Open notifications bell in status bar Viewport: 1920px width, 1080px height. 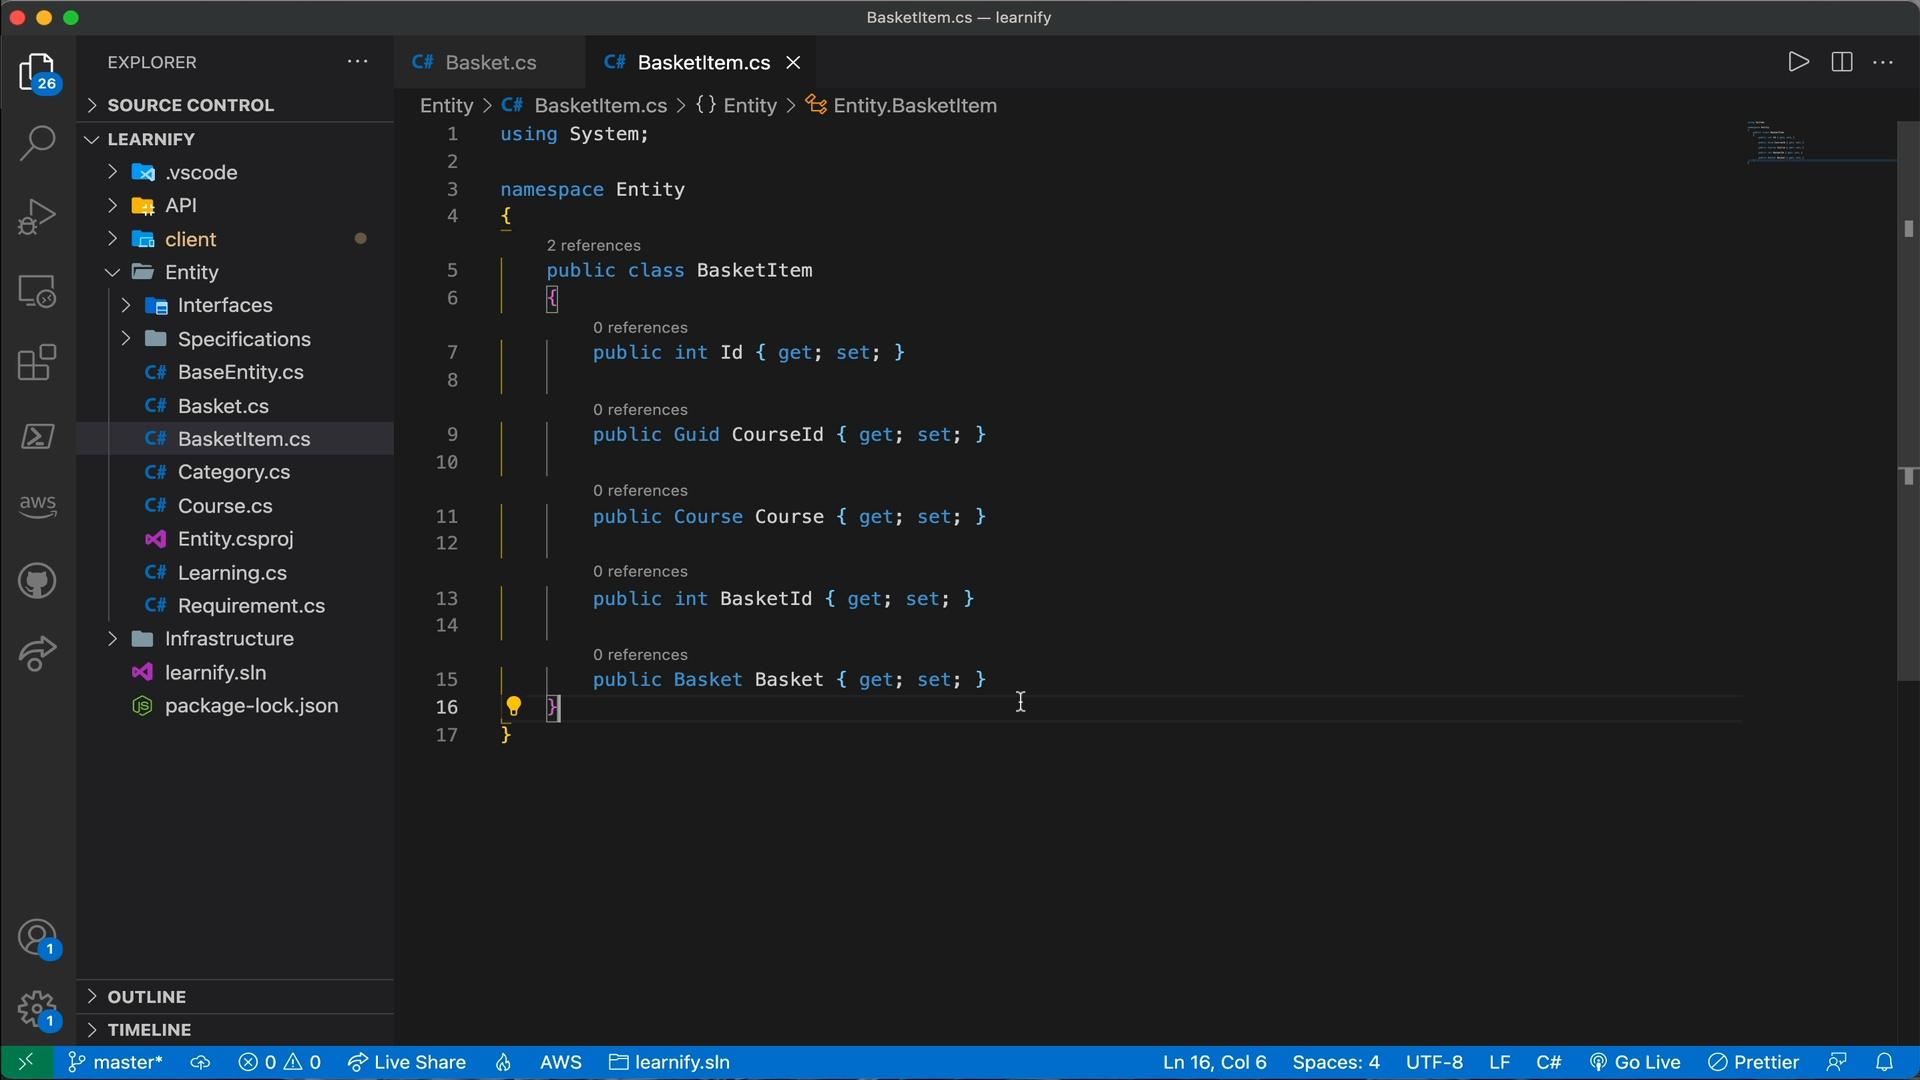click(x=1884, y=1062)
